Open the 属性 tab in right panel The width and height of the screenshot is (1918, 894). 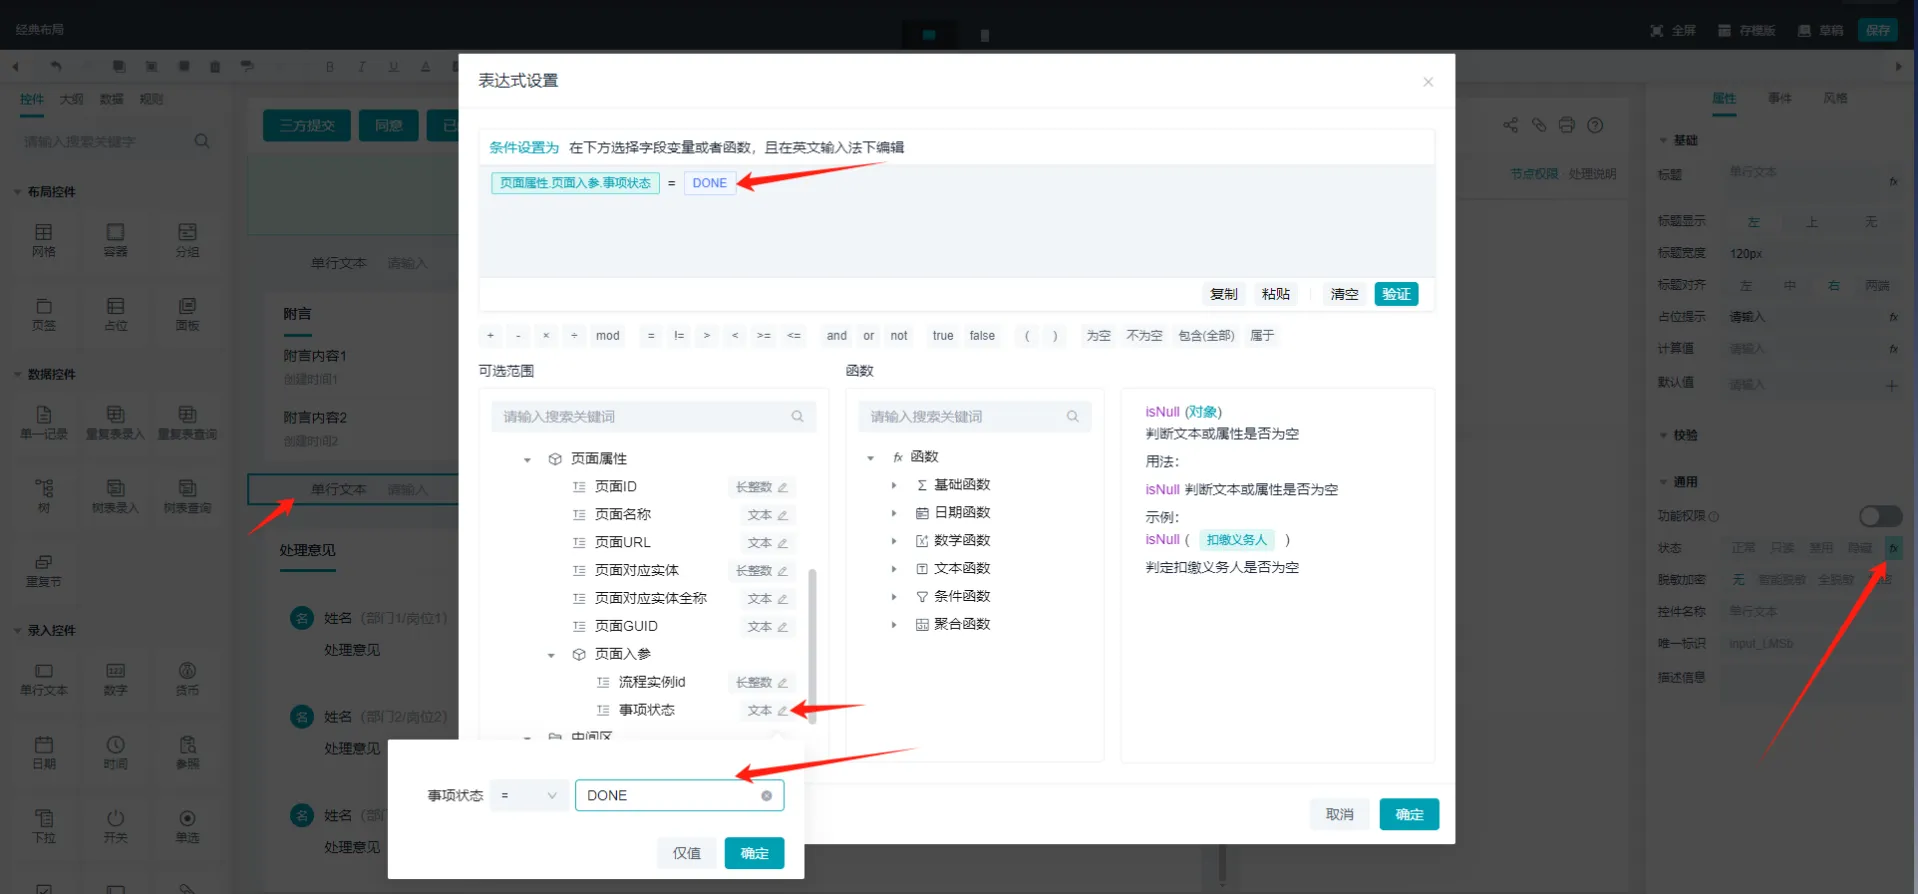(1724, 98)
